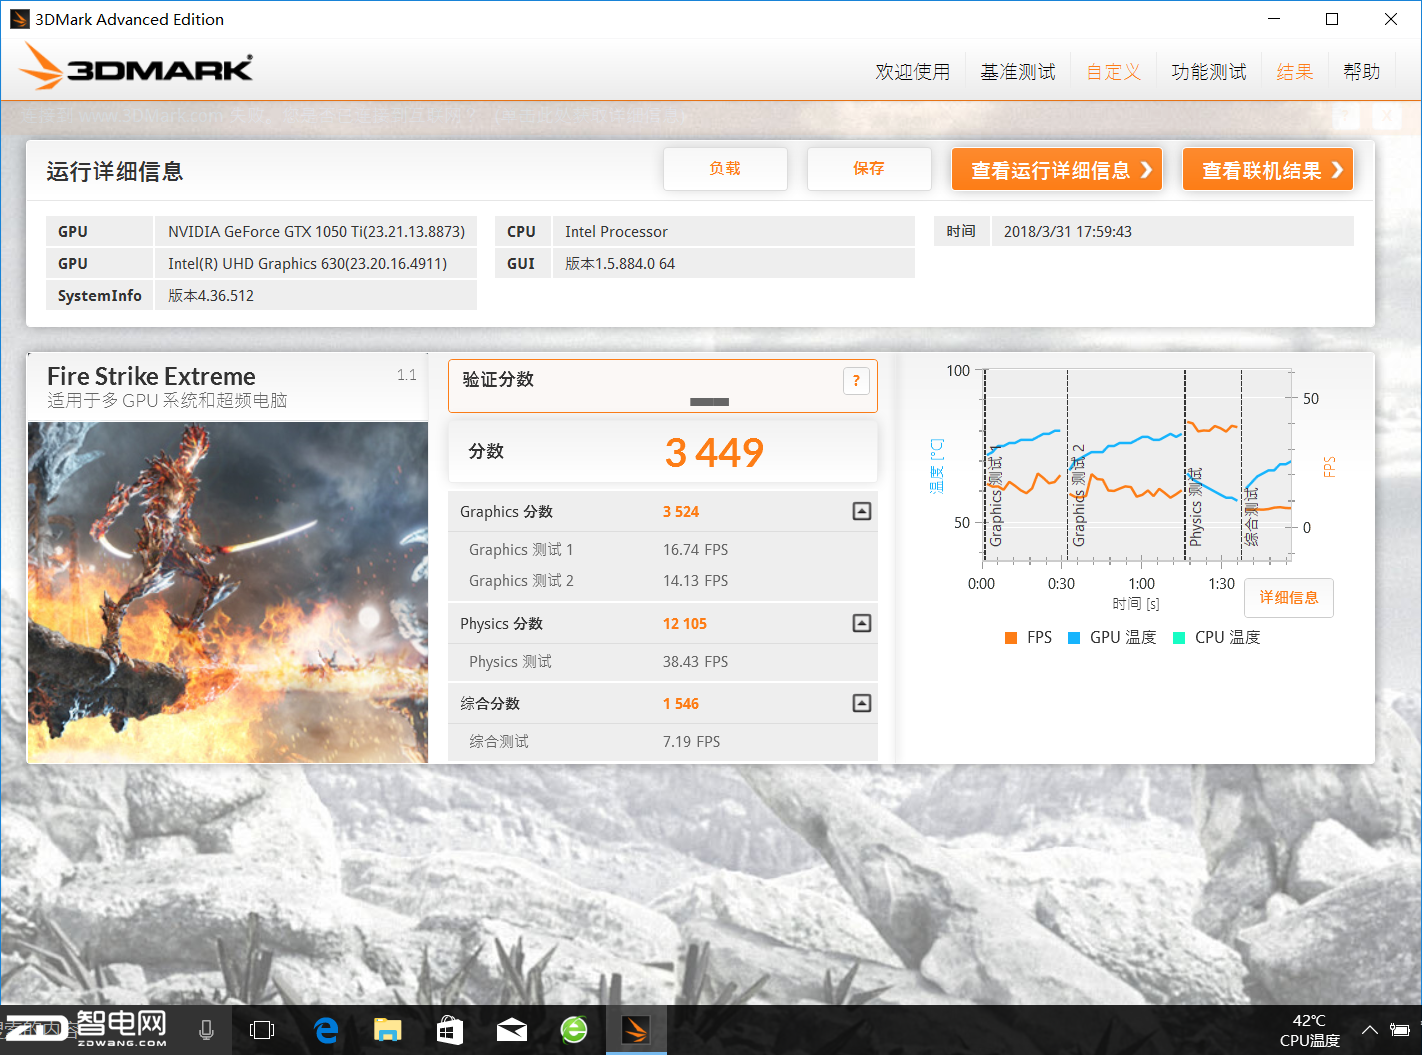The height and width of the screenshot is (1055, 1422).
Task: Click the 详细信息 button under chart
Action: [x=1289, y=597]
